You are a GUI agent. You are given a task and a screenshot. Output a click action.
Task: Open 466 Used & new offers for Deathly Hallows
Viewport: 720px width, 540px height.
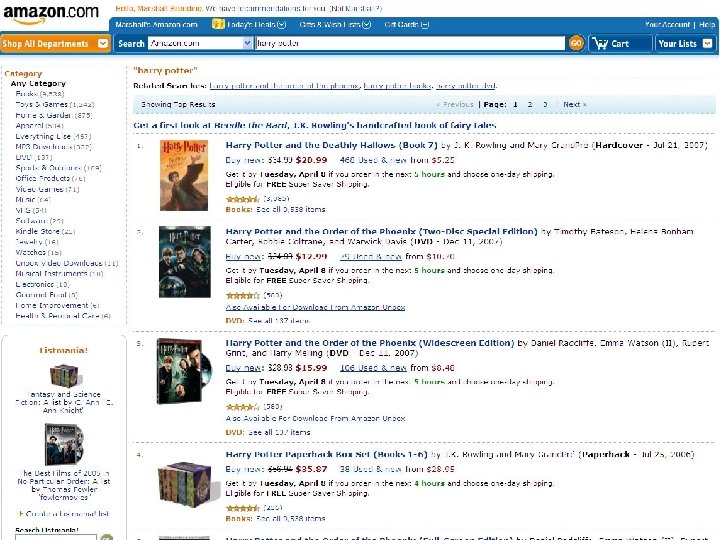pos(373,160)
